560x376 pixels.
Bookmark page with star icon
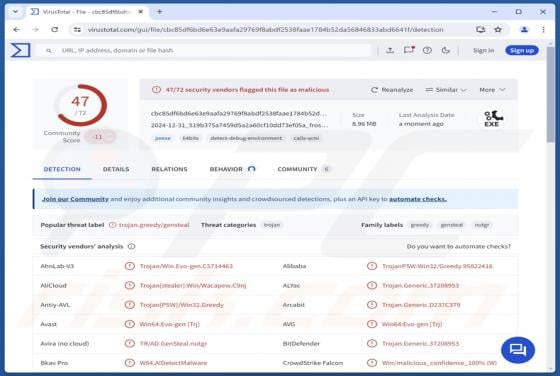pyautogui.click(x=498, y=30)
